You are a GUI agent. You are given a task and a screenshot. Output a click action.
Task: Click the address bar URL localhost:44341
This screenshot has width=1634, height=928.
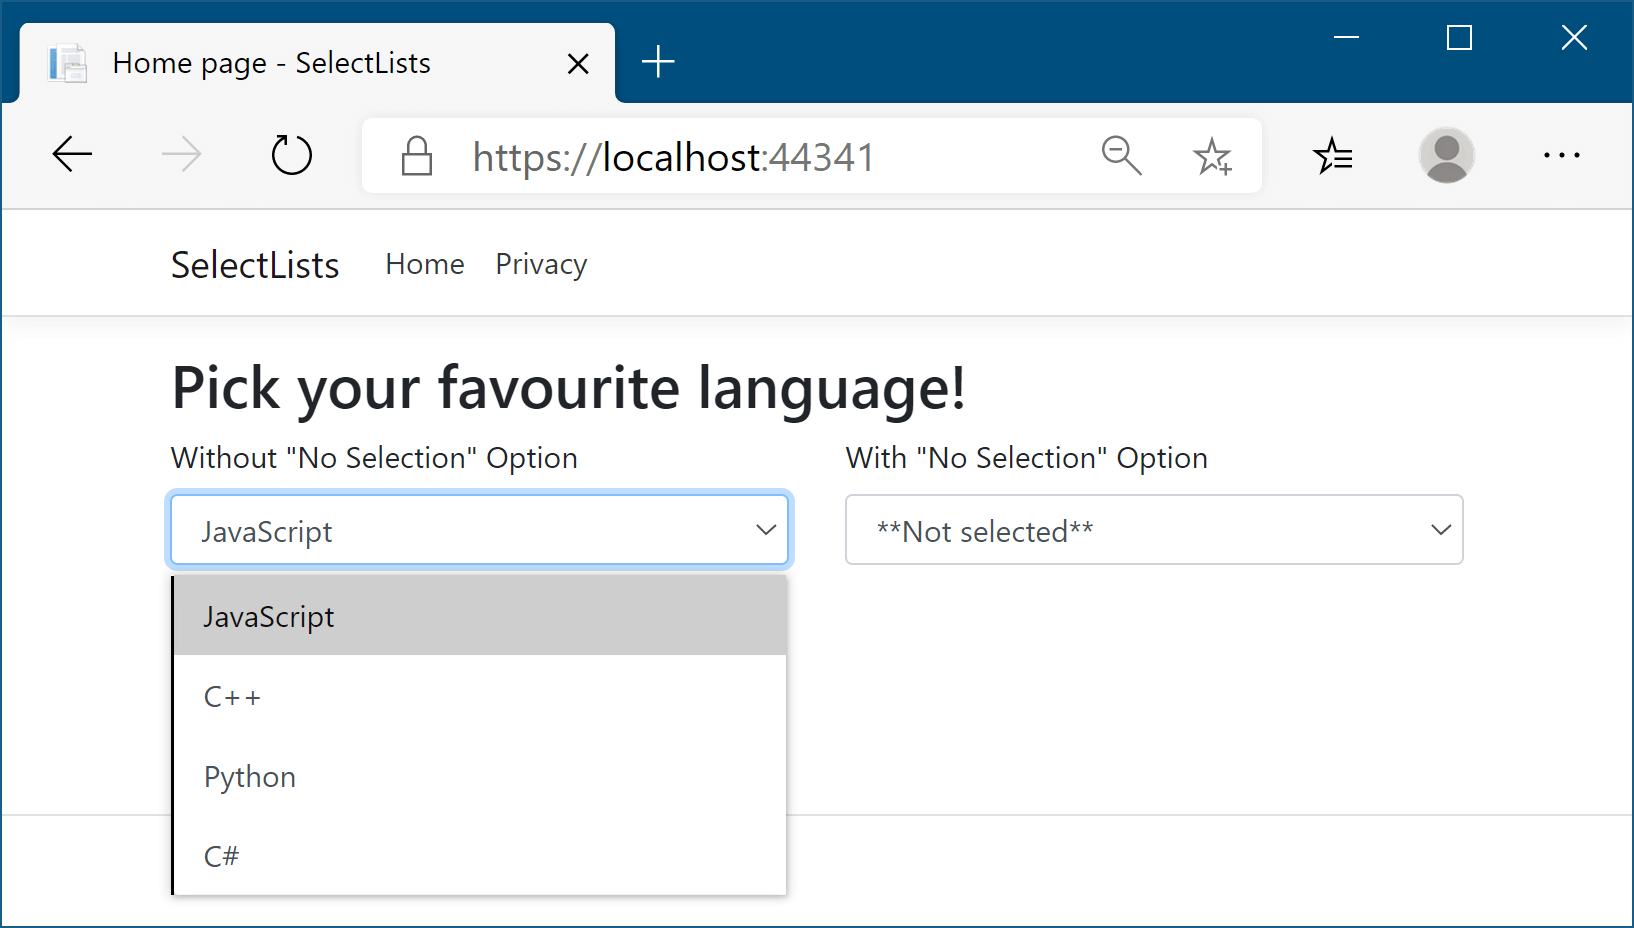pyautogui.click(x=673, y=157)
